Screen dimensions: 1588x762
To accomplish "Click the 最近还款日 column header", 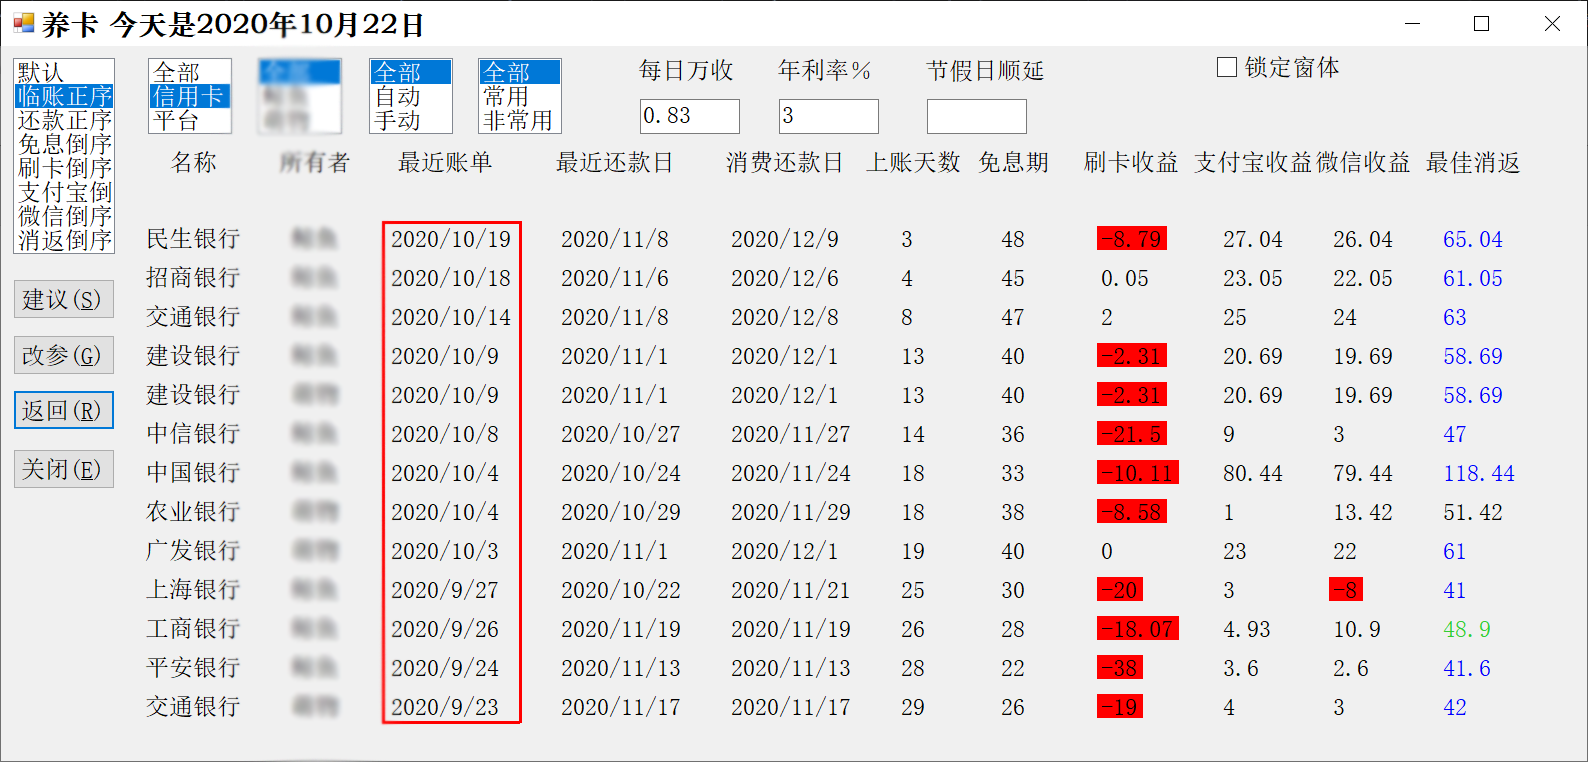I will click(x=615, y=162).
